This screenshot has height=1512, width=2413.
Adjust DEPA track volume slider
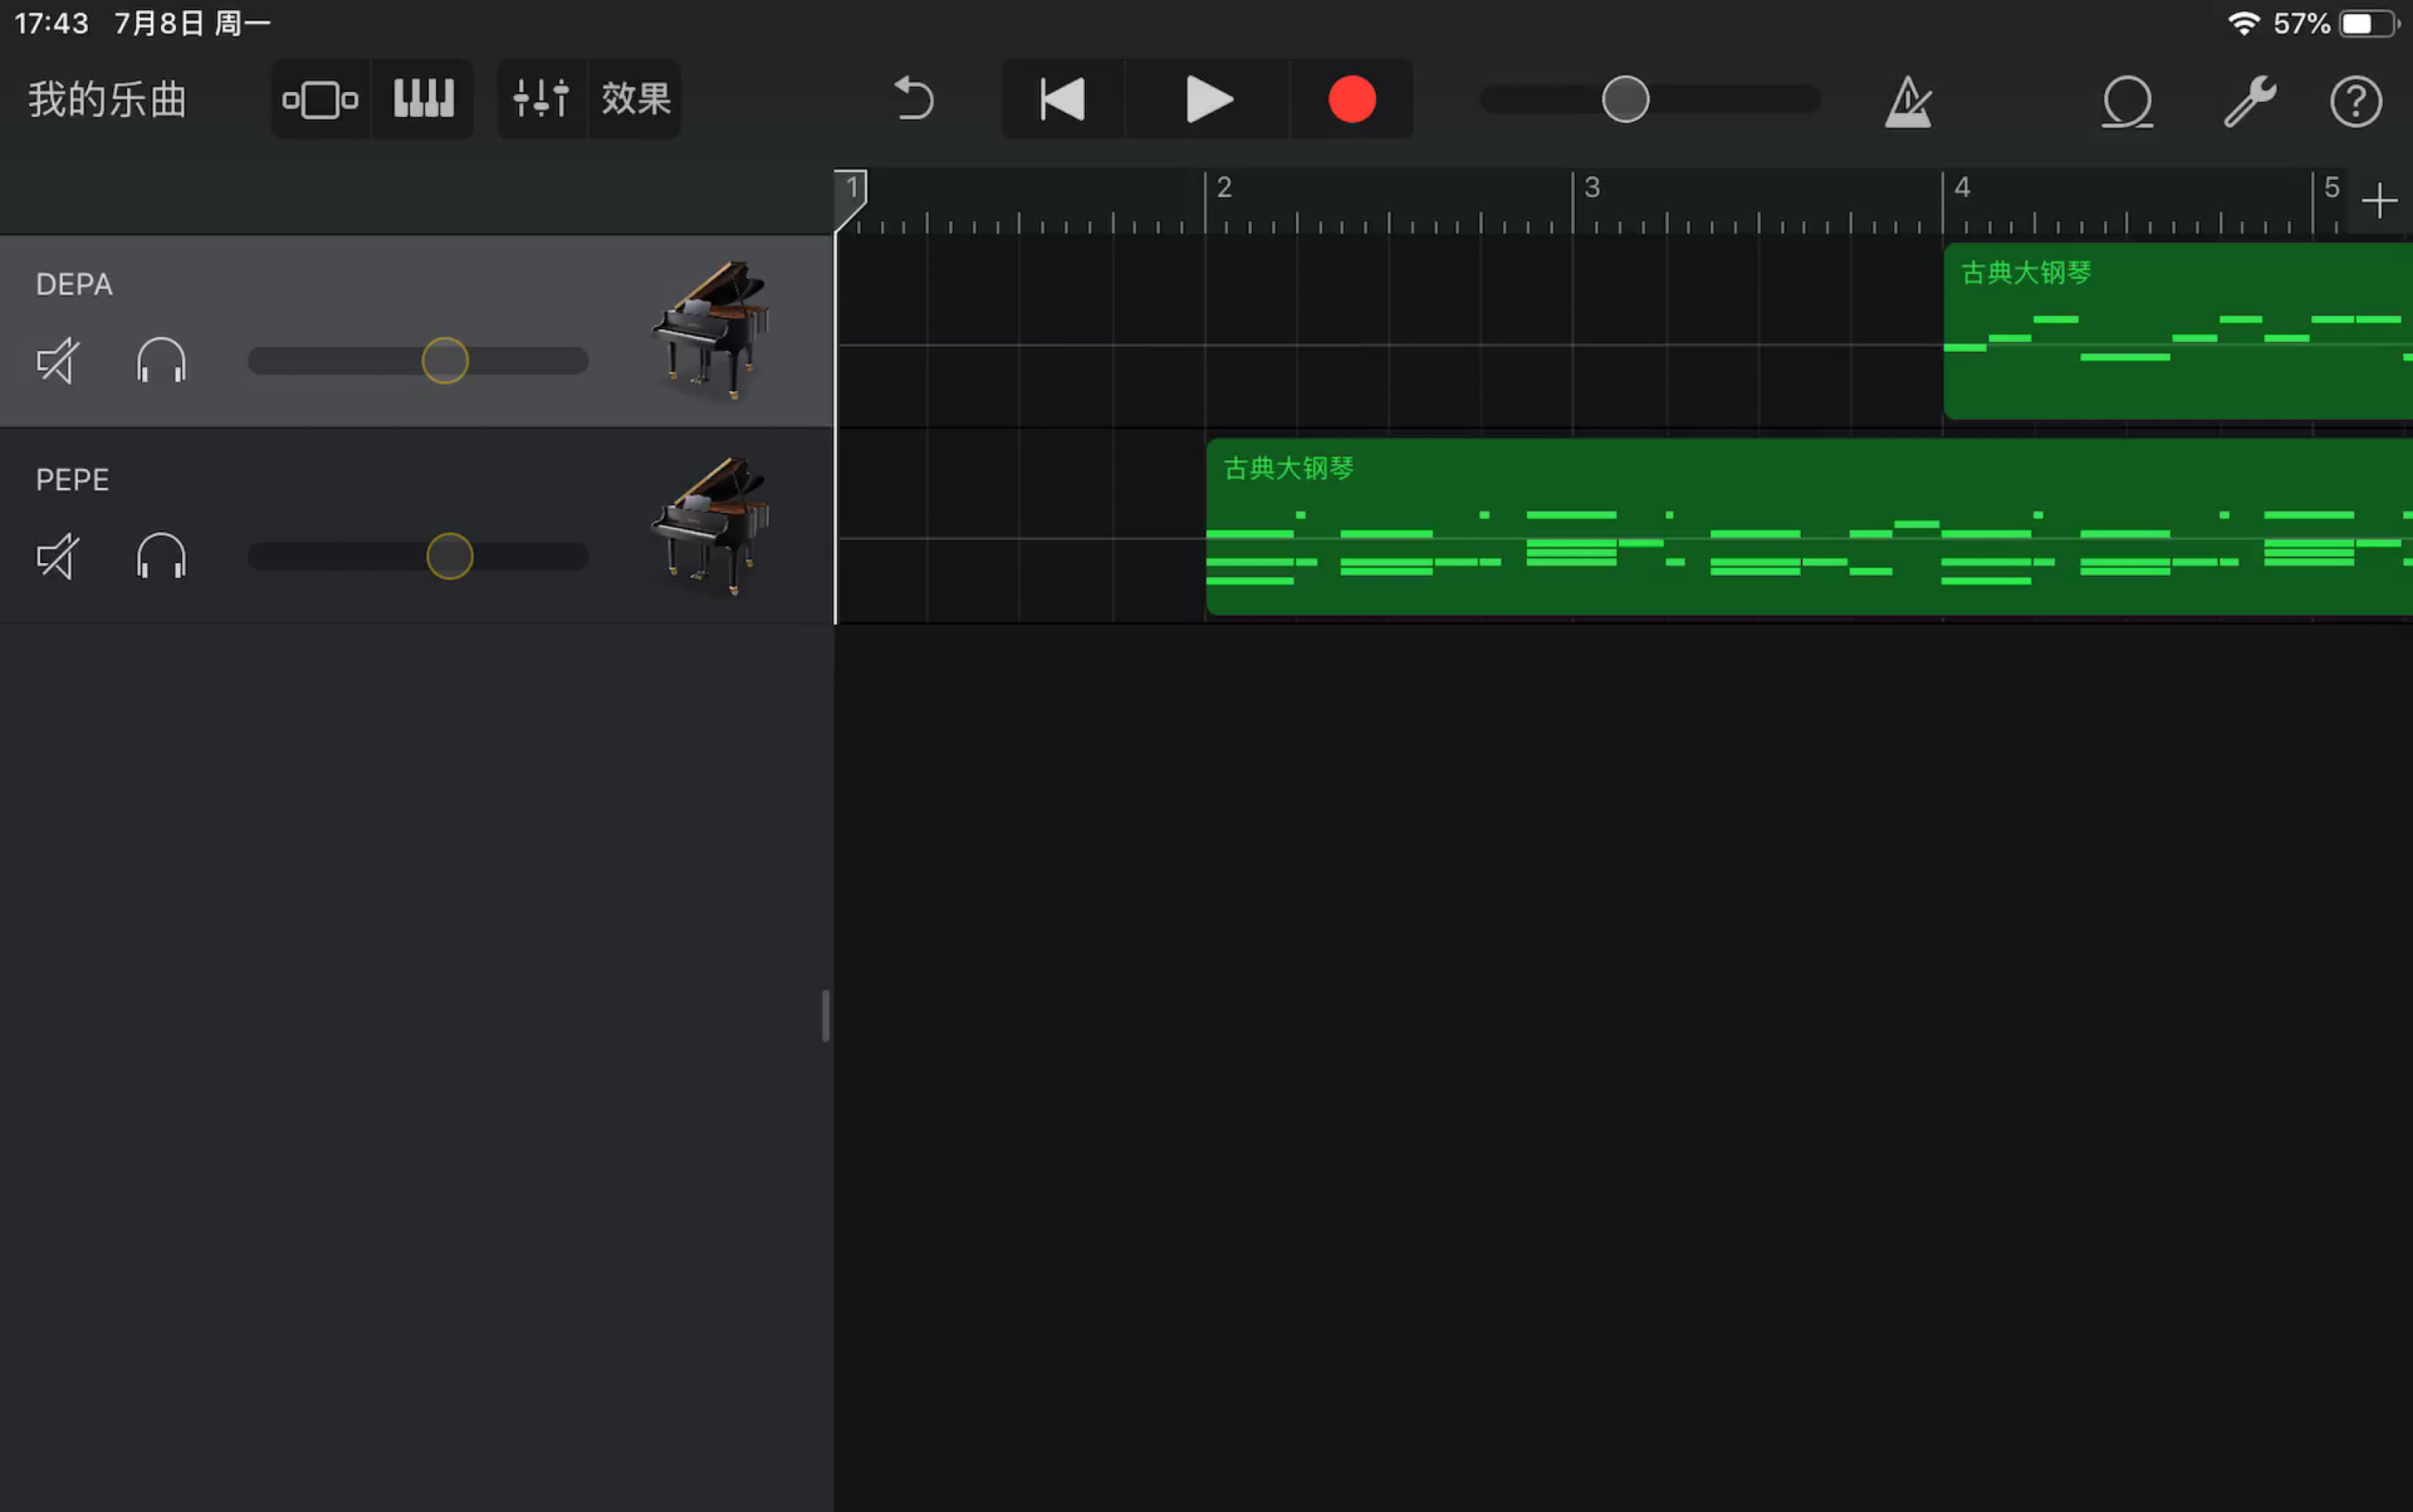click(x=418, y=361)
